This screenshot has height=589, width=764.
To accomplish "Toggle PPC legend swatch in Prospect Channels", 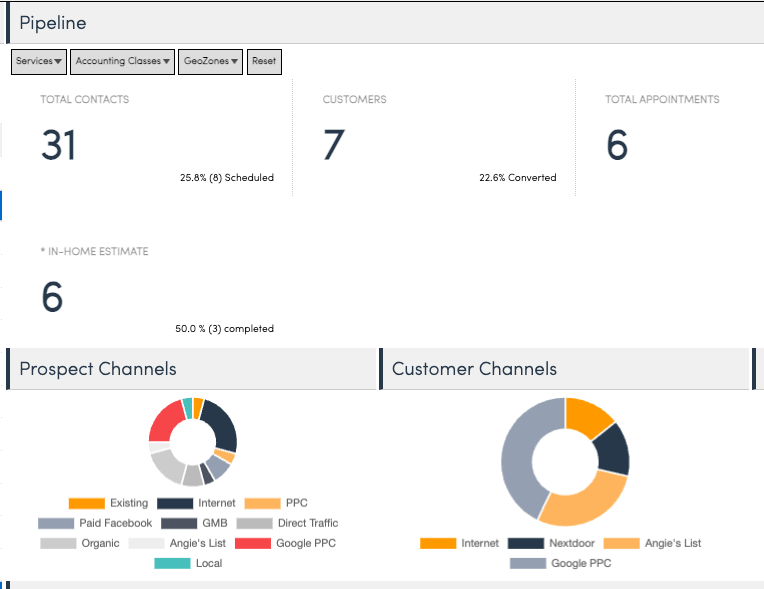I will (x=263, y=503).
